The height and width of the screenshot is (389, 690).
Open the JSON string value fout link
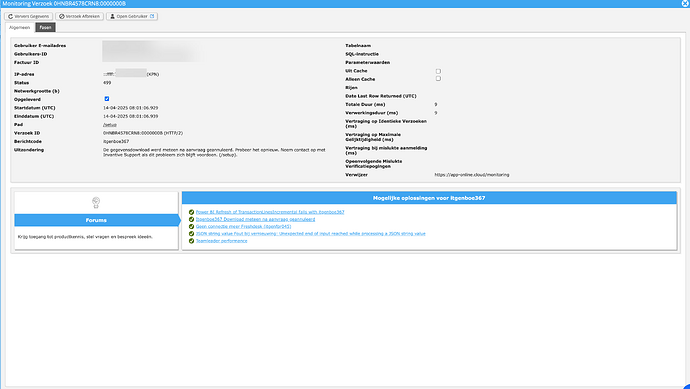point(311,234)
